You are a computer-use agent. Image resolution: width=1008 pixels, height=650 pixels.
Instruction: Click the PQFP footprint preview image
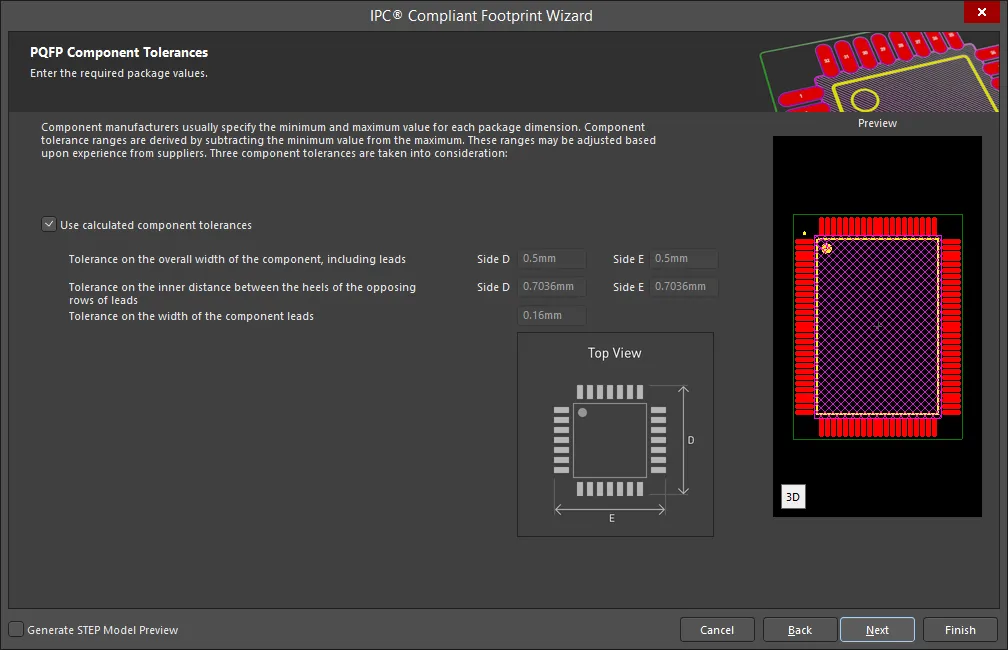tap(878, 327)
